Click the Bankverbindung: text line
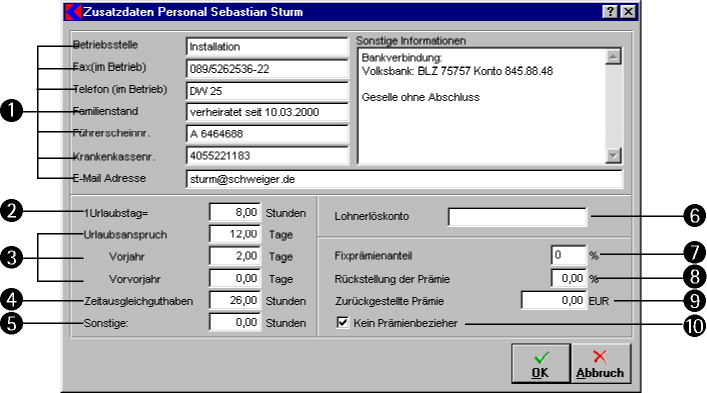The image size is (707, 393). tap(402, 58)
